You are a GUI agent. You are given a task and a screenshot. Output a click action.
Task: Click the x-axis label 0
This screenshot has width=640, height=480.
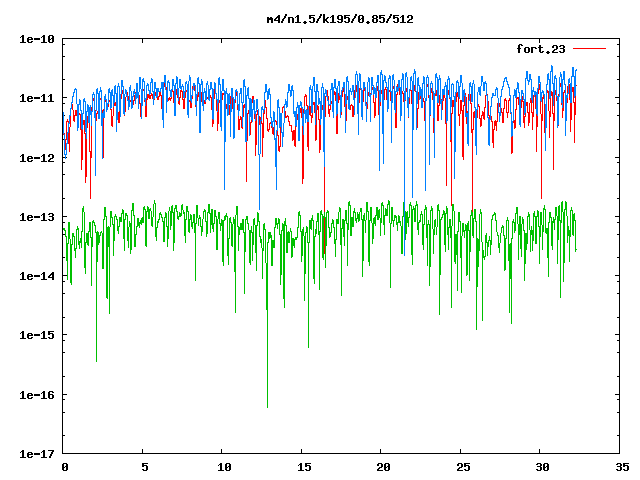65,467
